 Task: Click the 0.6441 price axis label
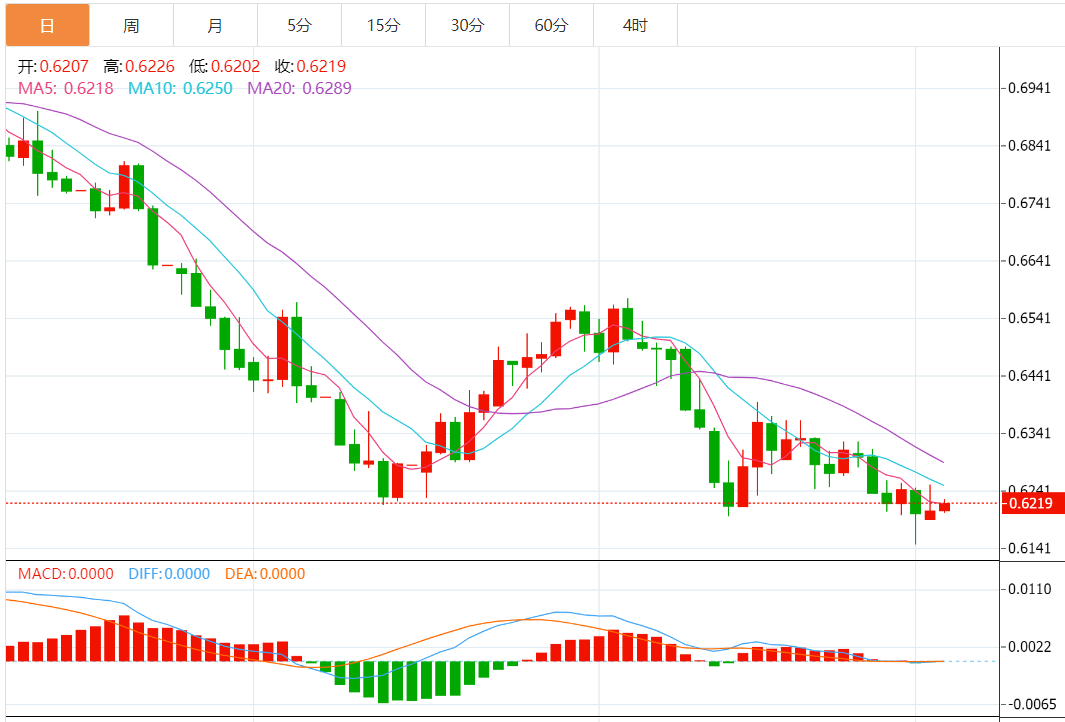point(1029,376)
